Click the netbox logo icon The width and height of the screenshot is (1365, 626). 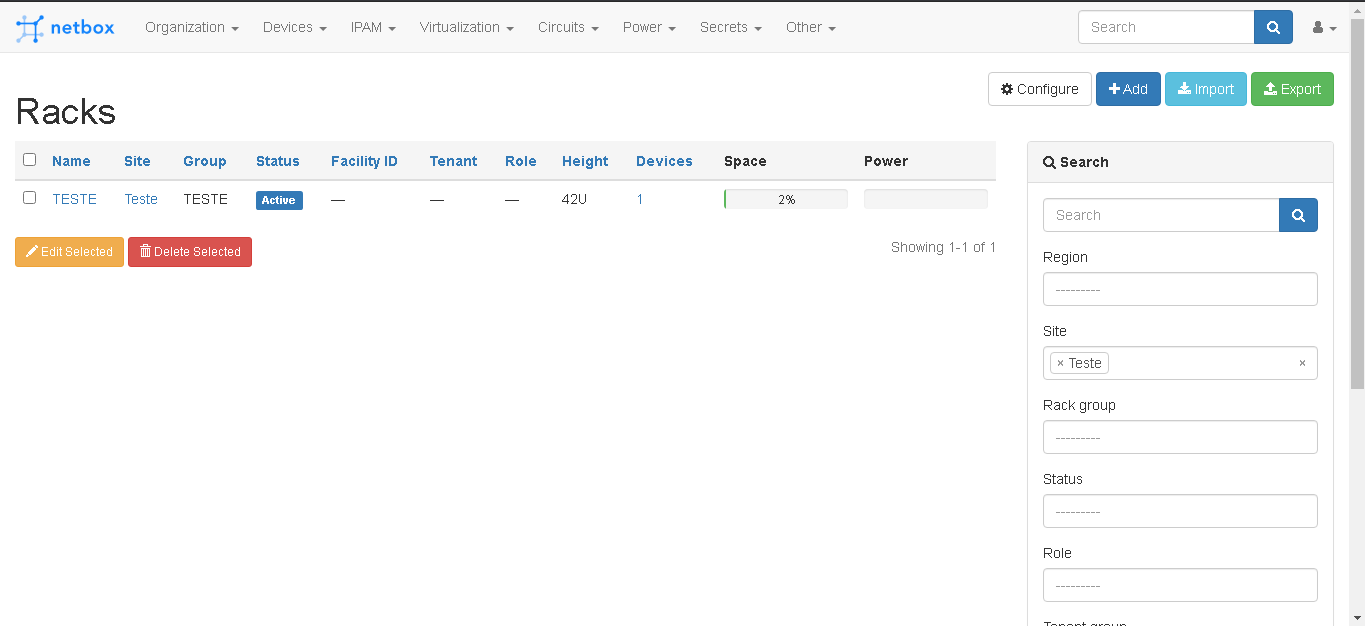pyautogui.click(x=28, y=27)
